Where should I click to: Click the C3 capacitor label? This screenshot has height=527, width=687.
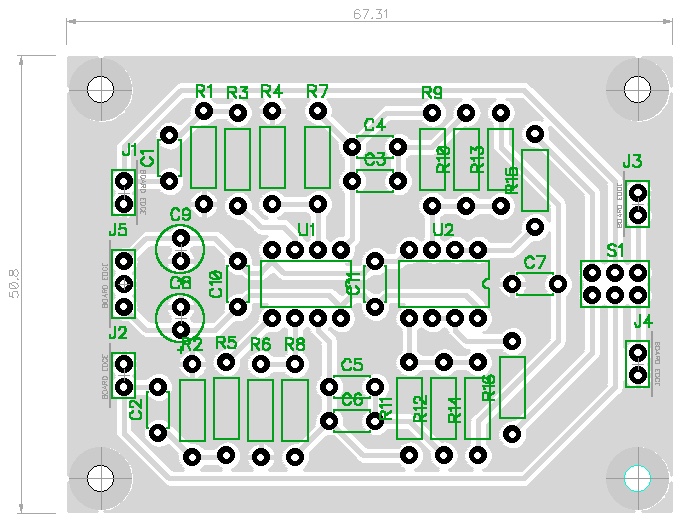point(375,159)
